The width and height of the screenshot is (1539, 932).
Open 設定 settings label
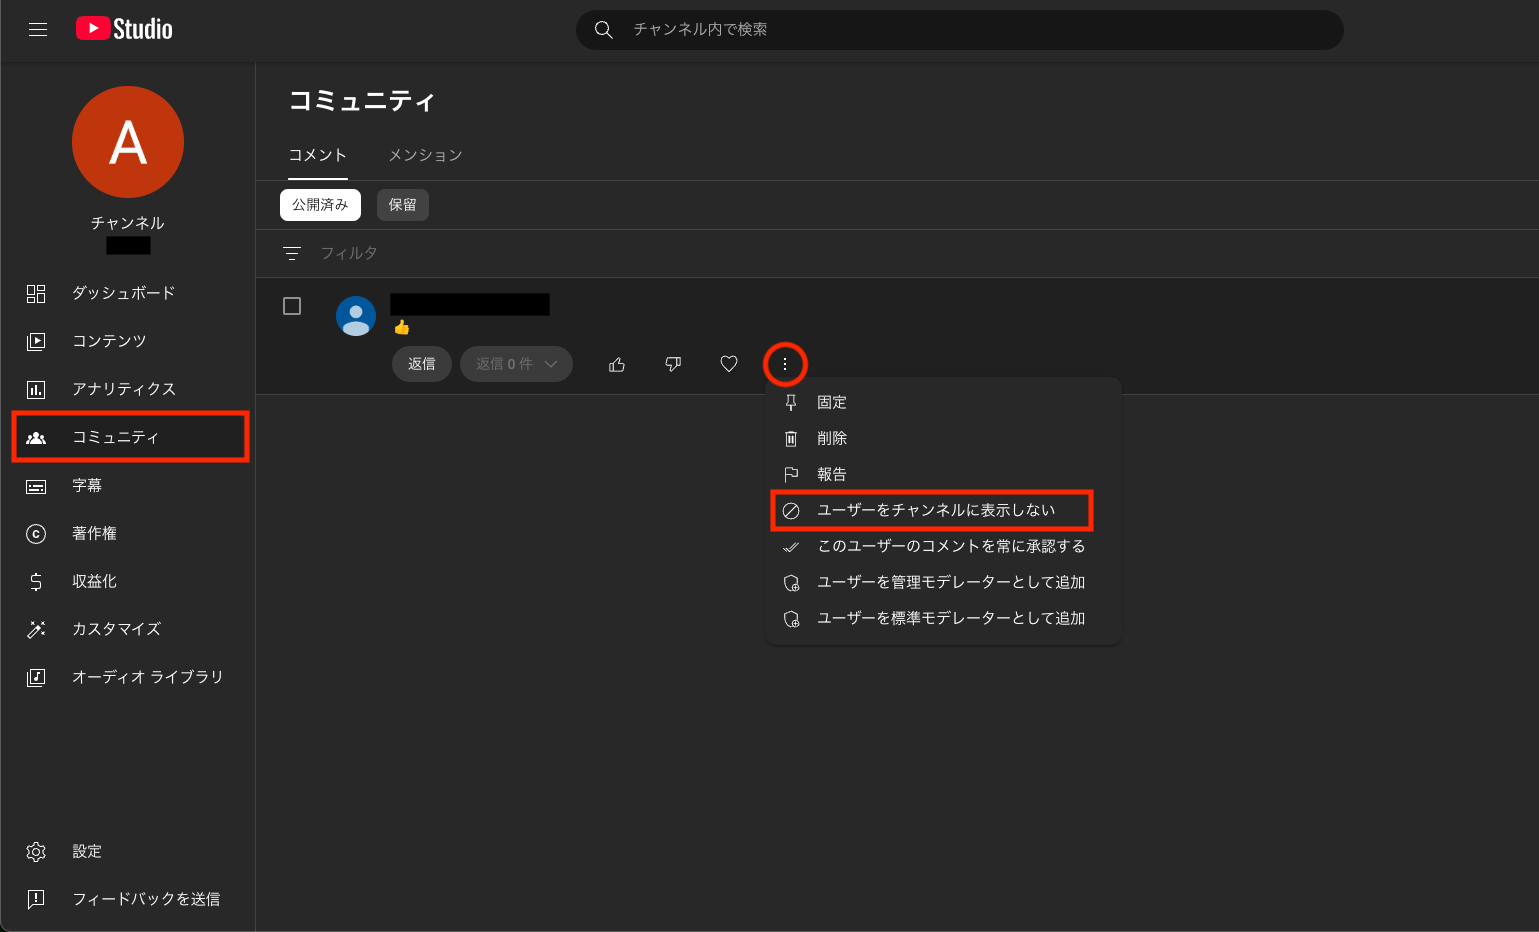point(87,851)
